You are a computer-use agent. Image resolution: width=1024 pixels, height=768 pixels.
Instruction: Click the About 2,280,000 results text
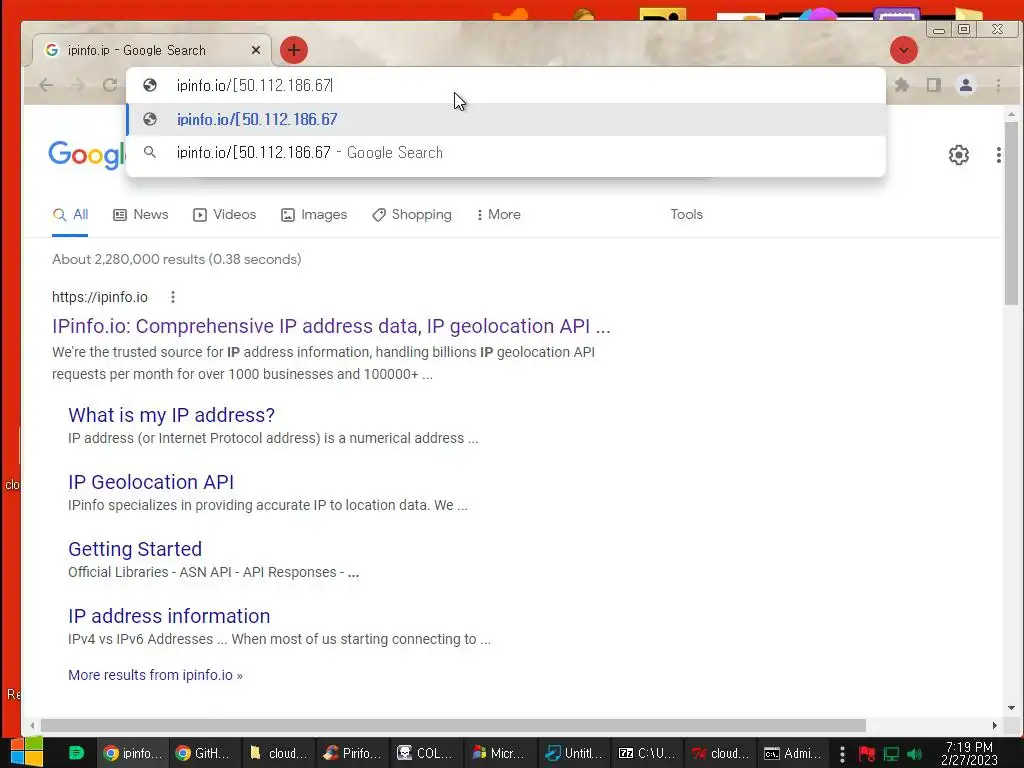point(176,259)
